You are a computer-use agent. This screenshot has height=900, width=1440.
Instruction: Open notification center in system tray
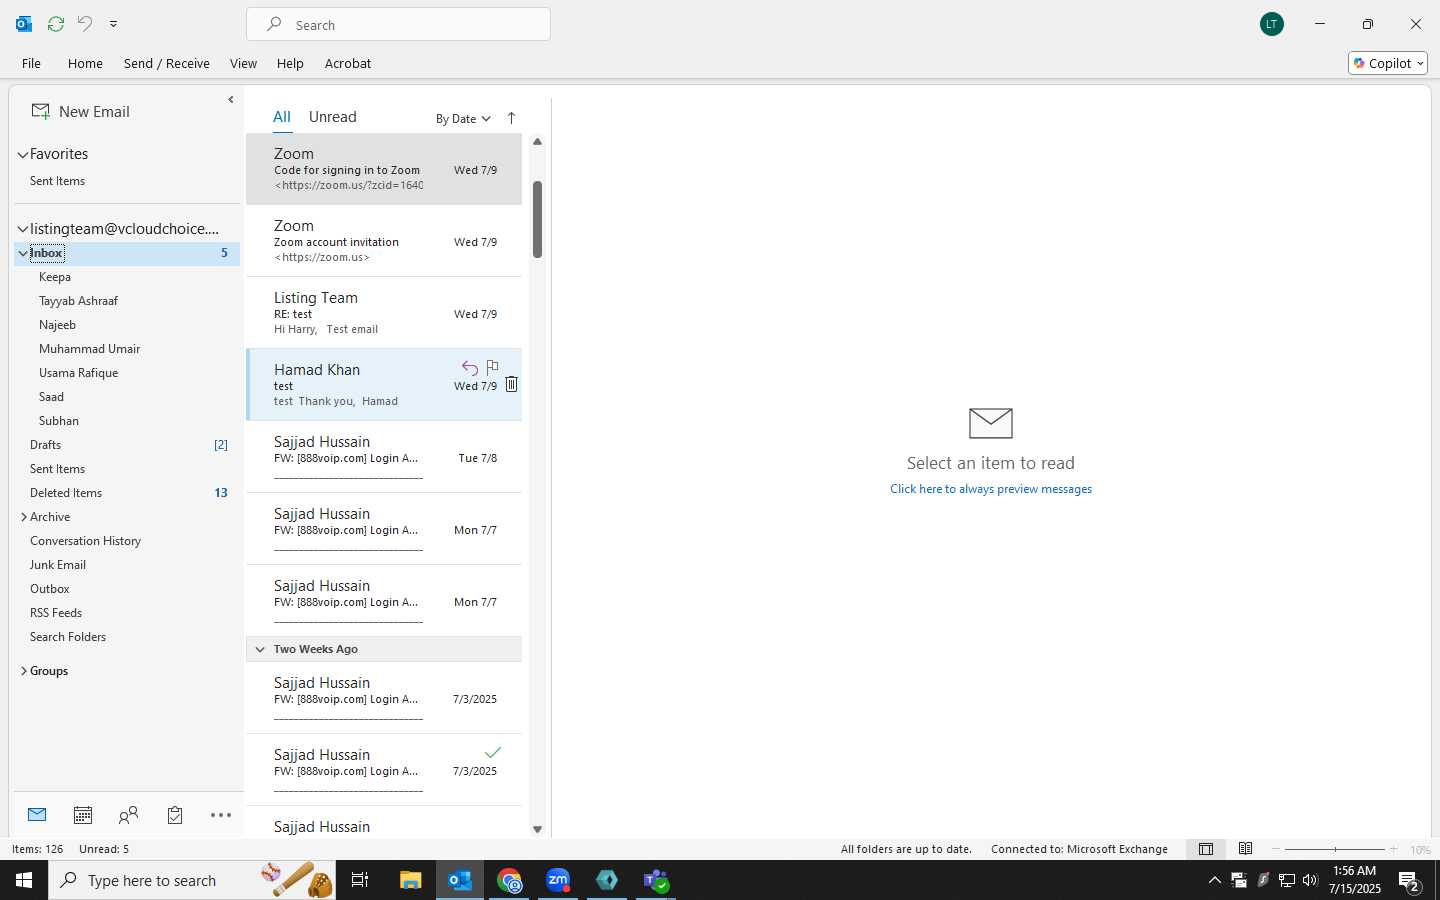[x=1409, y=881]
